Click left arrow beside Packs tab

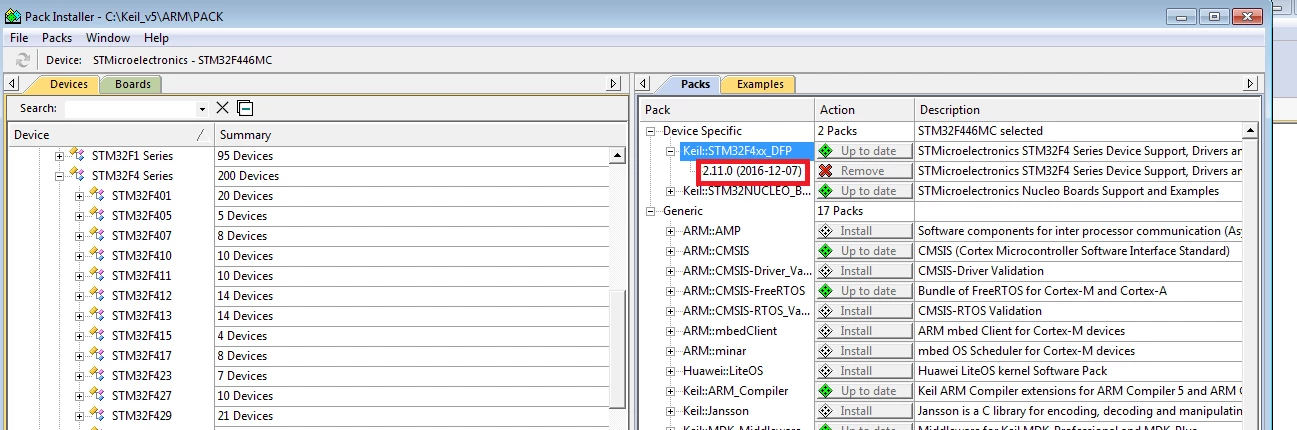click(646, 84)
